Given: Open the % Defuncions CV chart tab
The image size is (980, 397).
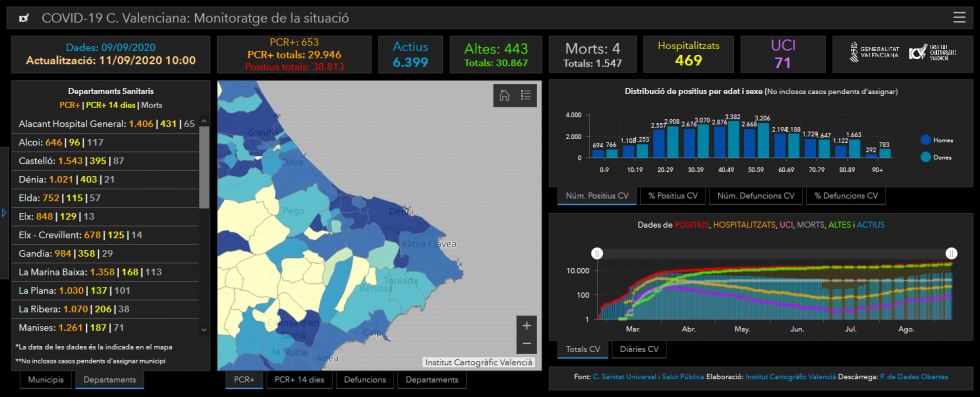Looking at the screenshot, I should click(846, 196).
